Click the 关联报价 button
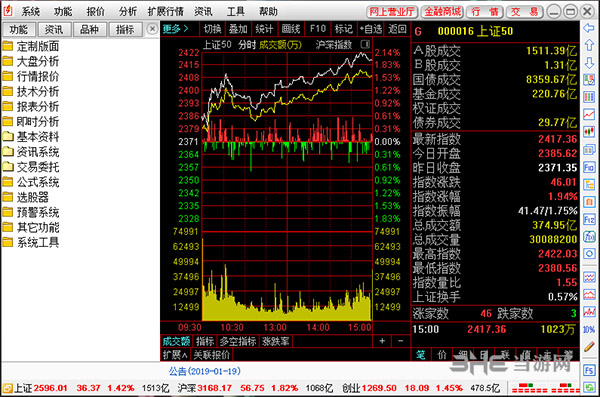The height and width of the screenshot is (397, 600). pyautogui.click(x=212, y=355)
